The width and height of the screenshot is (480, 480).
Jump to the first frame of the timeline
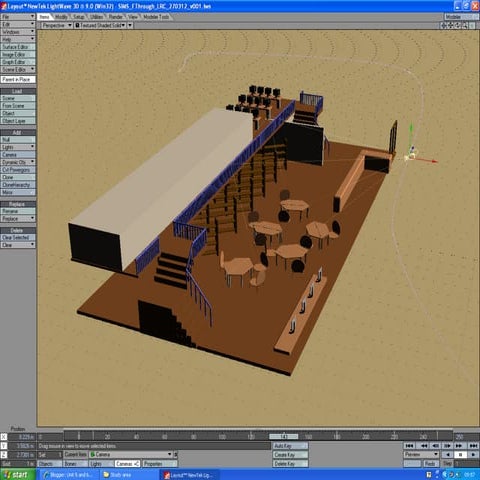pyautogui.click(x=410, y=446)
